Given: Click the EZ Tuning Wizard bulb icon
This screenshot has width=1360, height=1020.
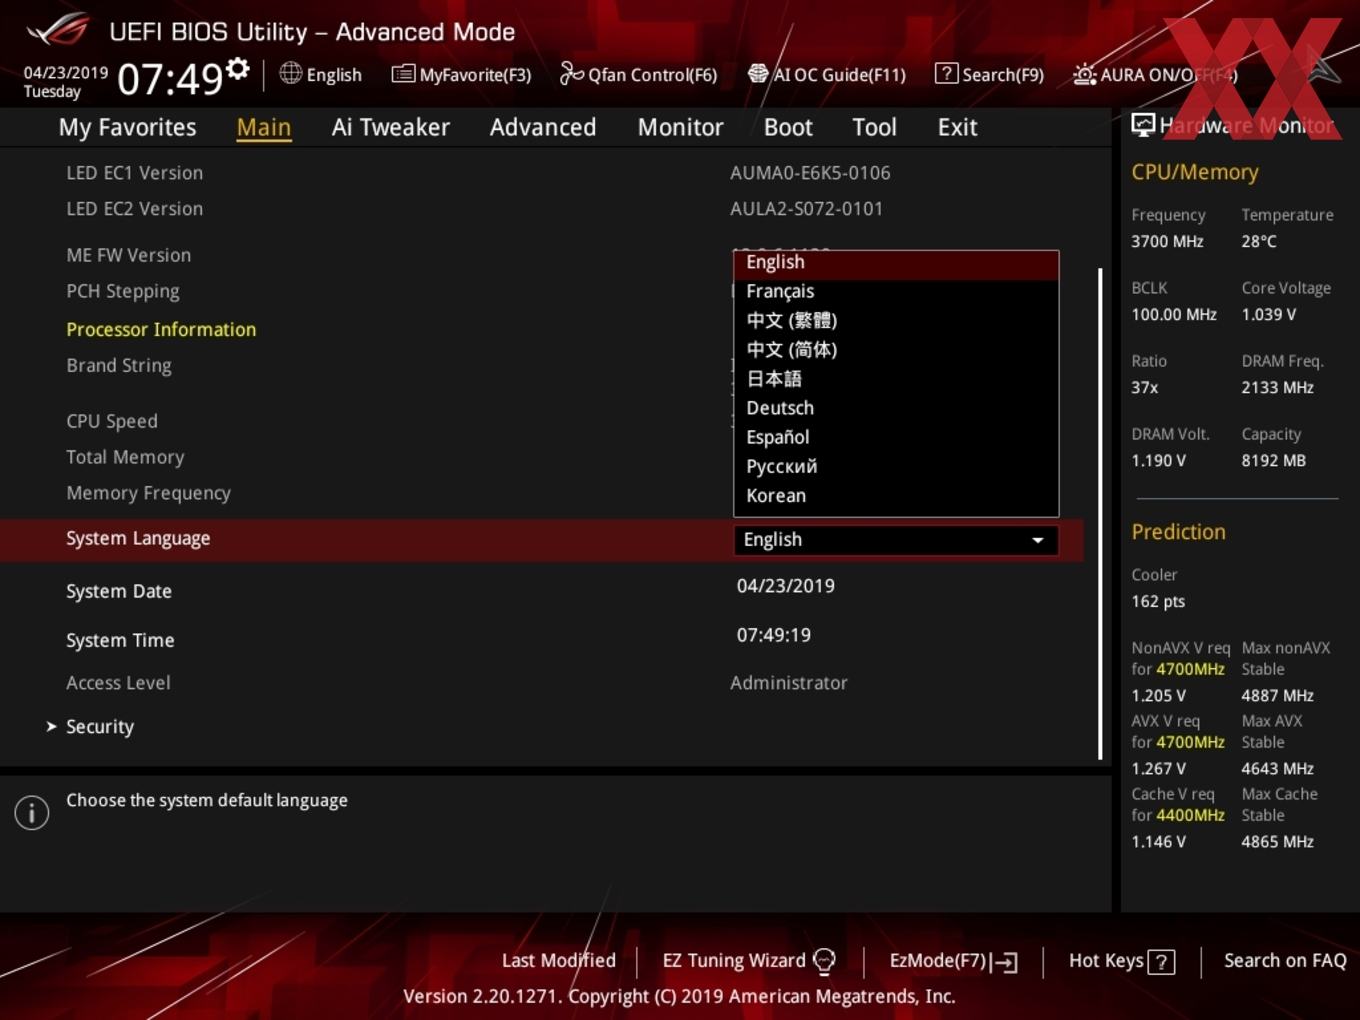Looking at the screenshot, I should pyautogui.click(x=824, y=961).
